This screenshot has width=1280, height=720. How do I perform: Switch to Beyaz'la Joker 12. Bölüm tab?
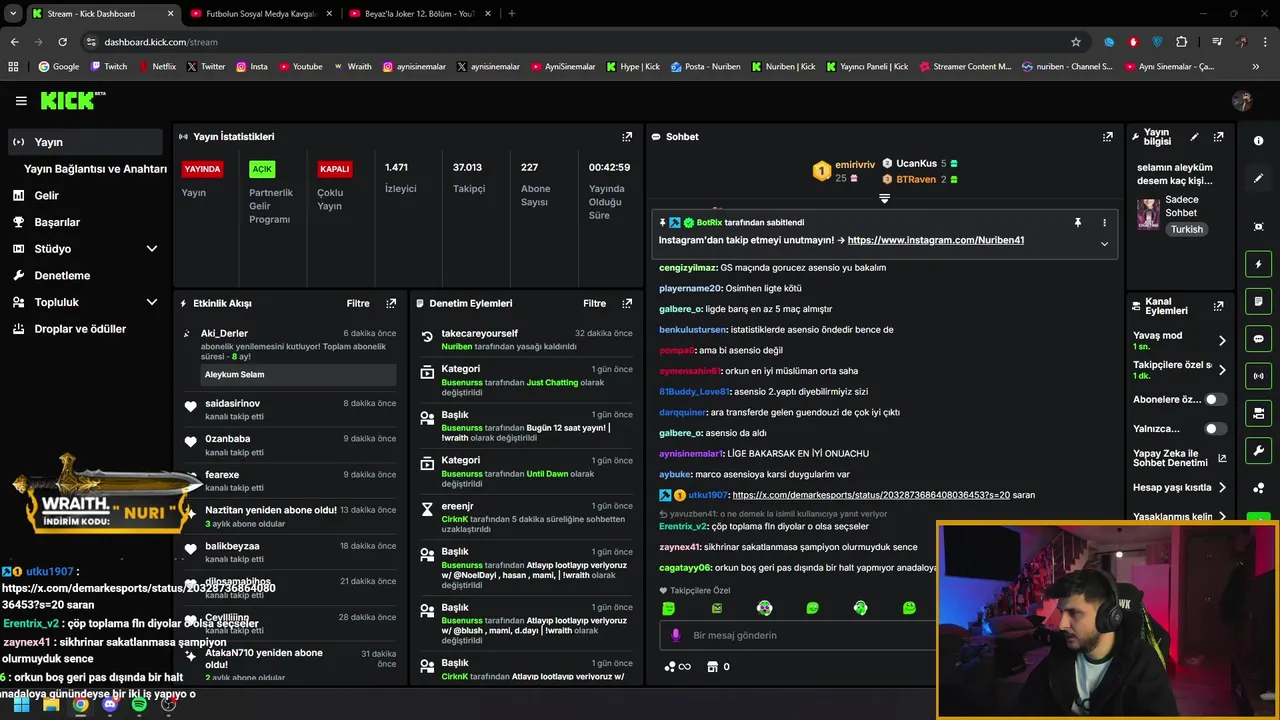coord(421,14)
